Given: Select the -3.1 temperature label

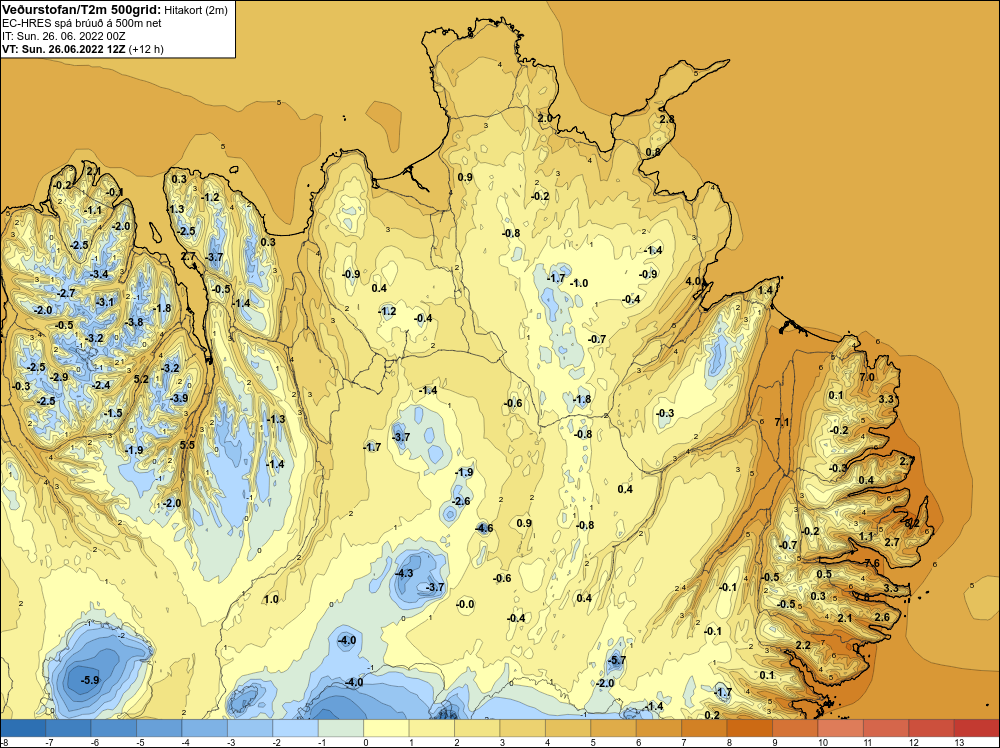Looking at the screenshot, I should coord(105,302).
